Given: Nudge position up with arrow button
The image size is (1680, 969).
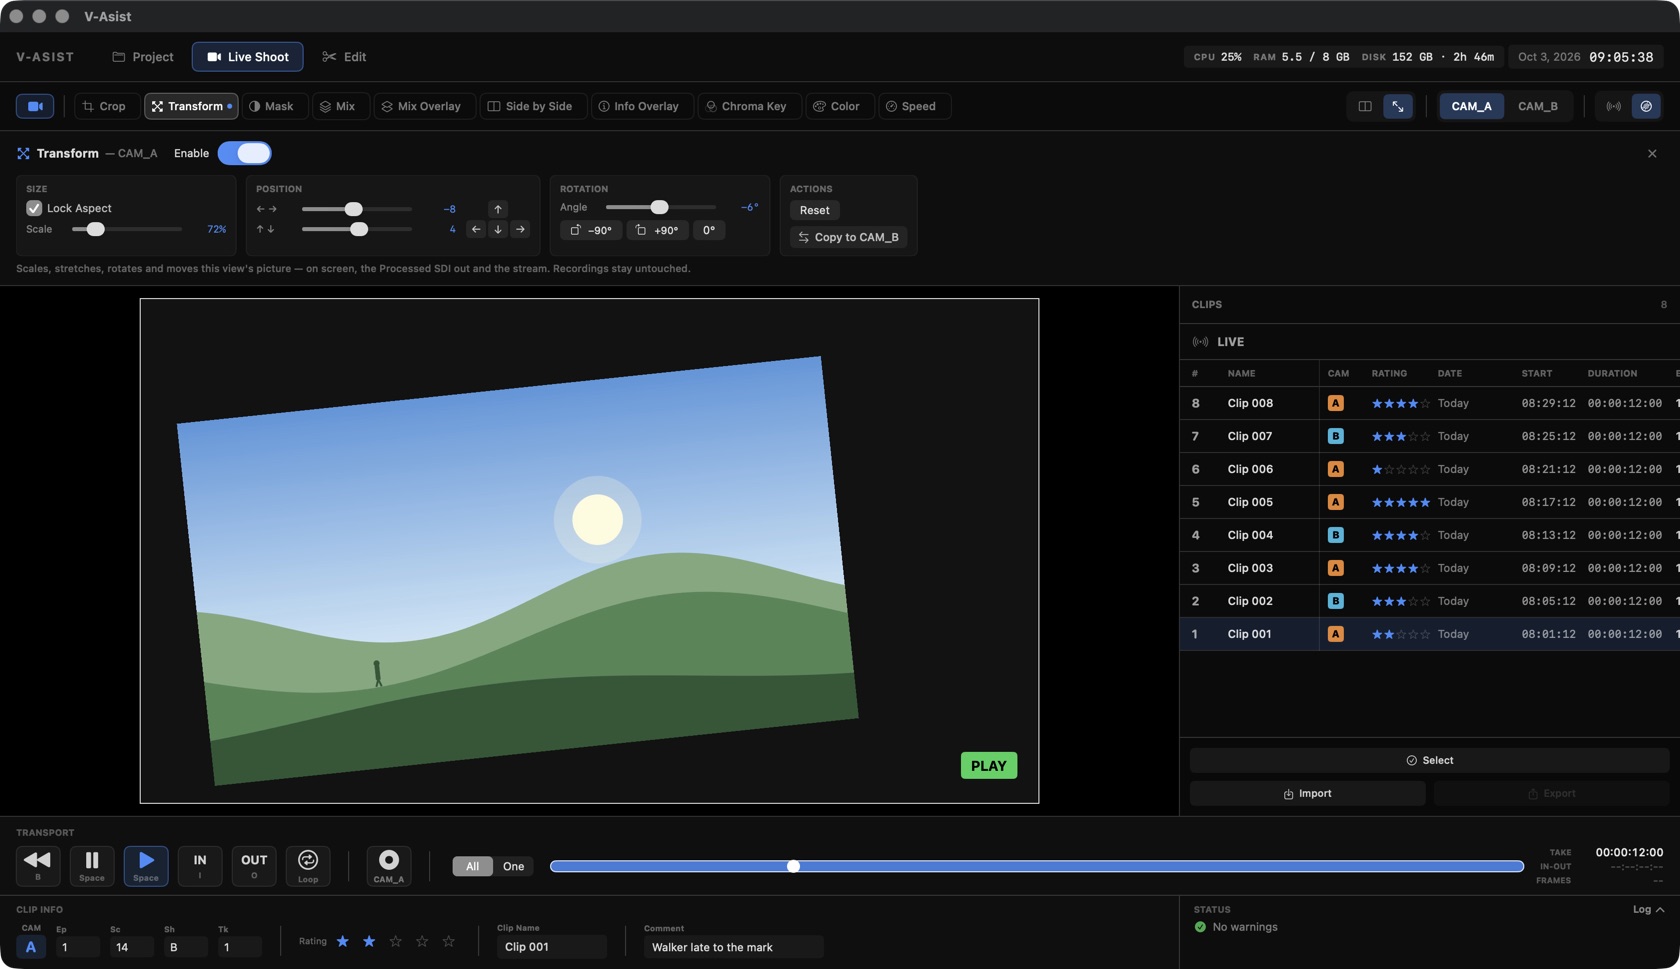Looking at the screenshot, I should point(497,209).
